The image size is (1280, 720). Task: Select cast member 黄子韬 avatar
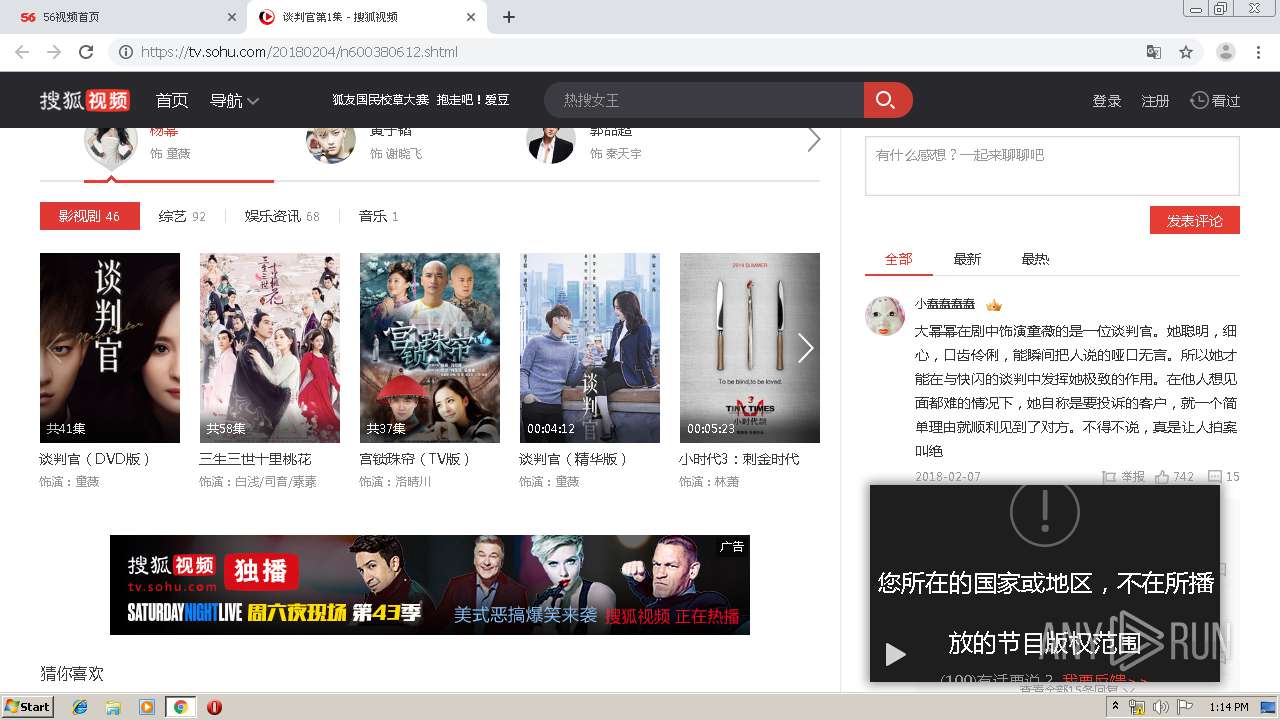[x=331, y=145]
